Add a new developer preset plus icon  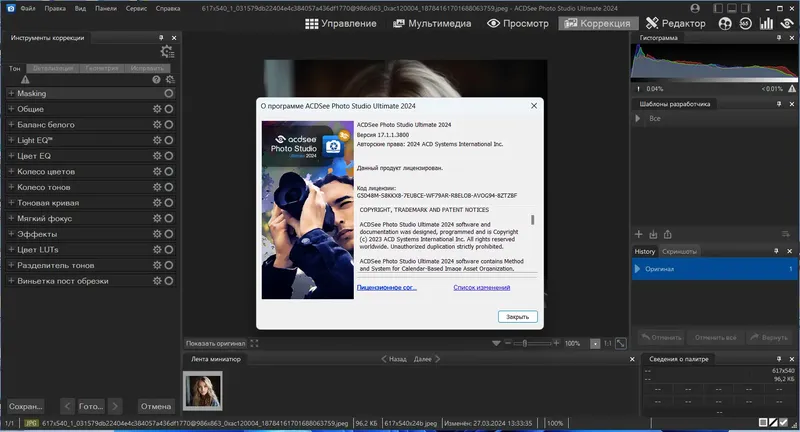(638, 234)
